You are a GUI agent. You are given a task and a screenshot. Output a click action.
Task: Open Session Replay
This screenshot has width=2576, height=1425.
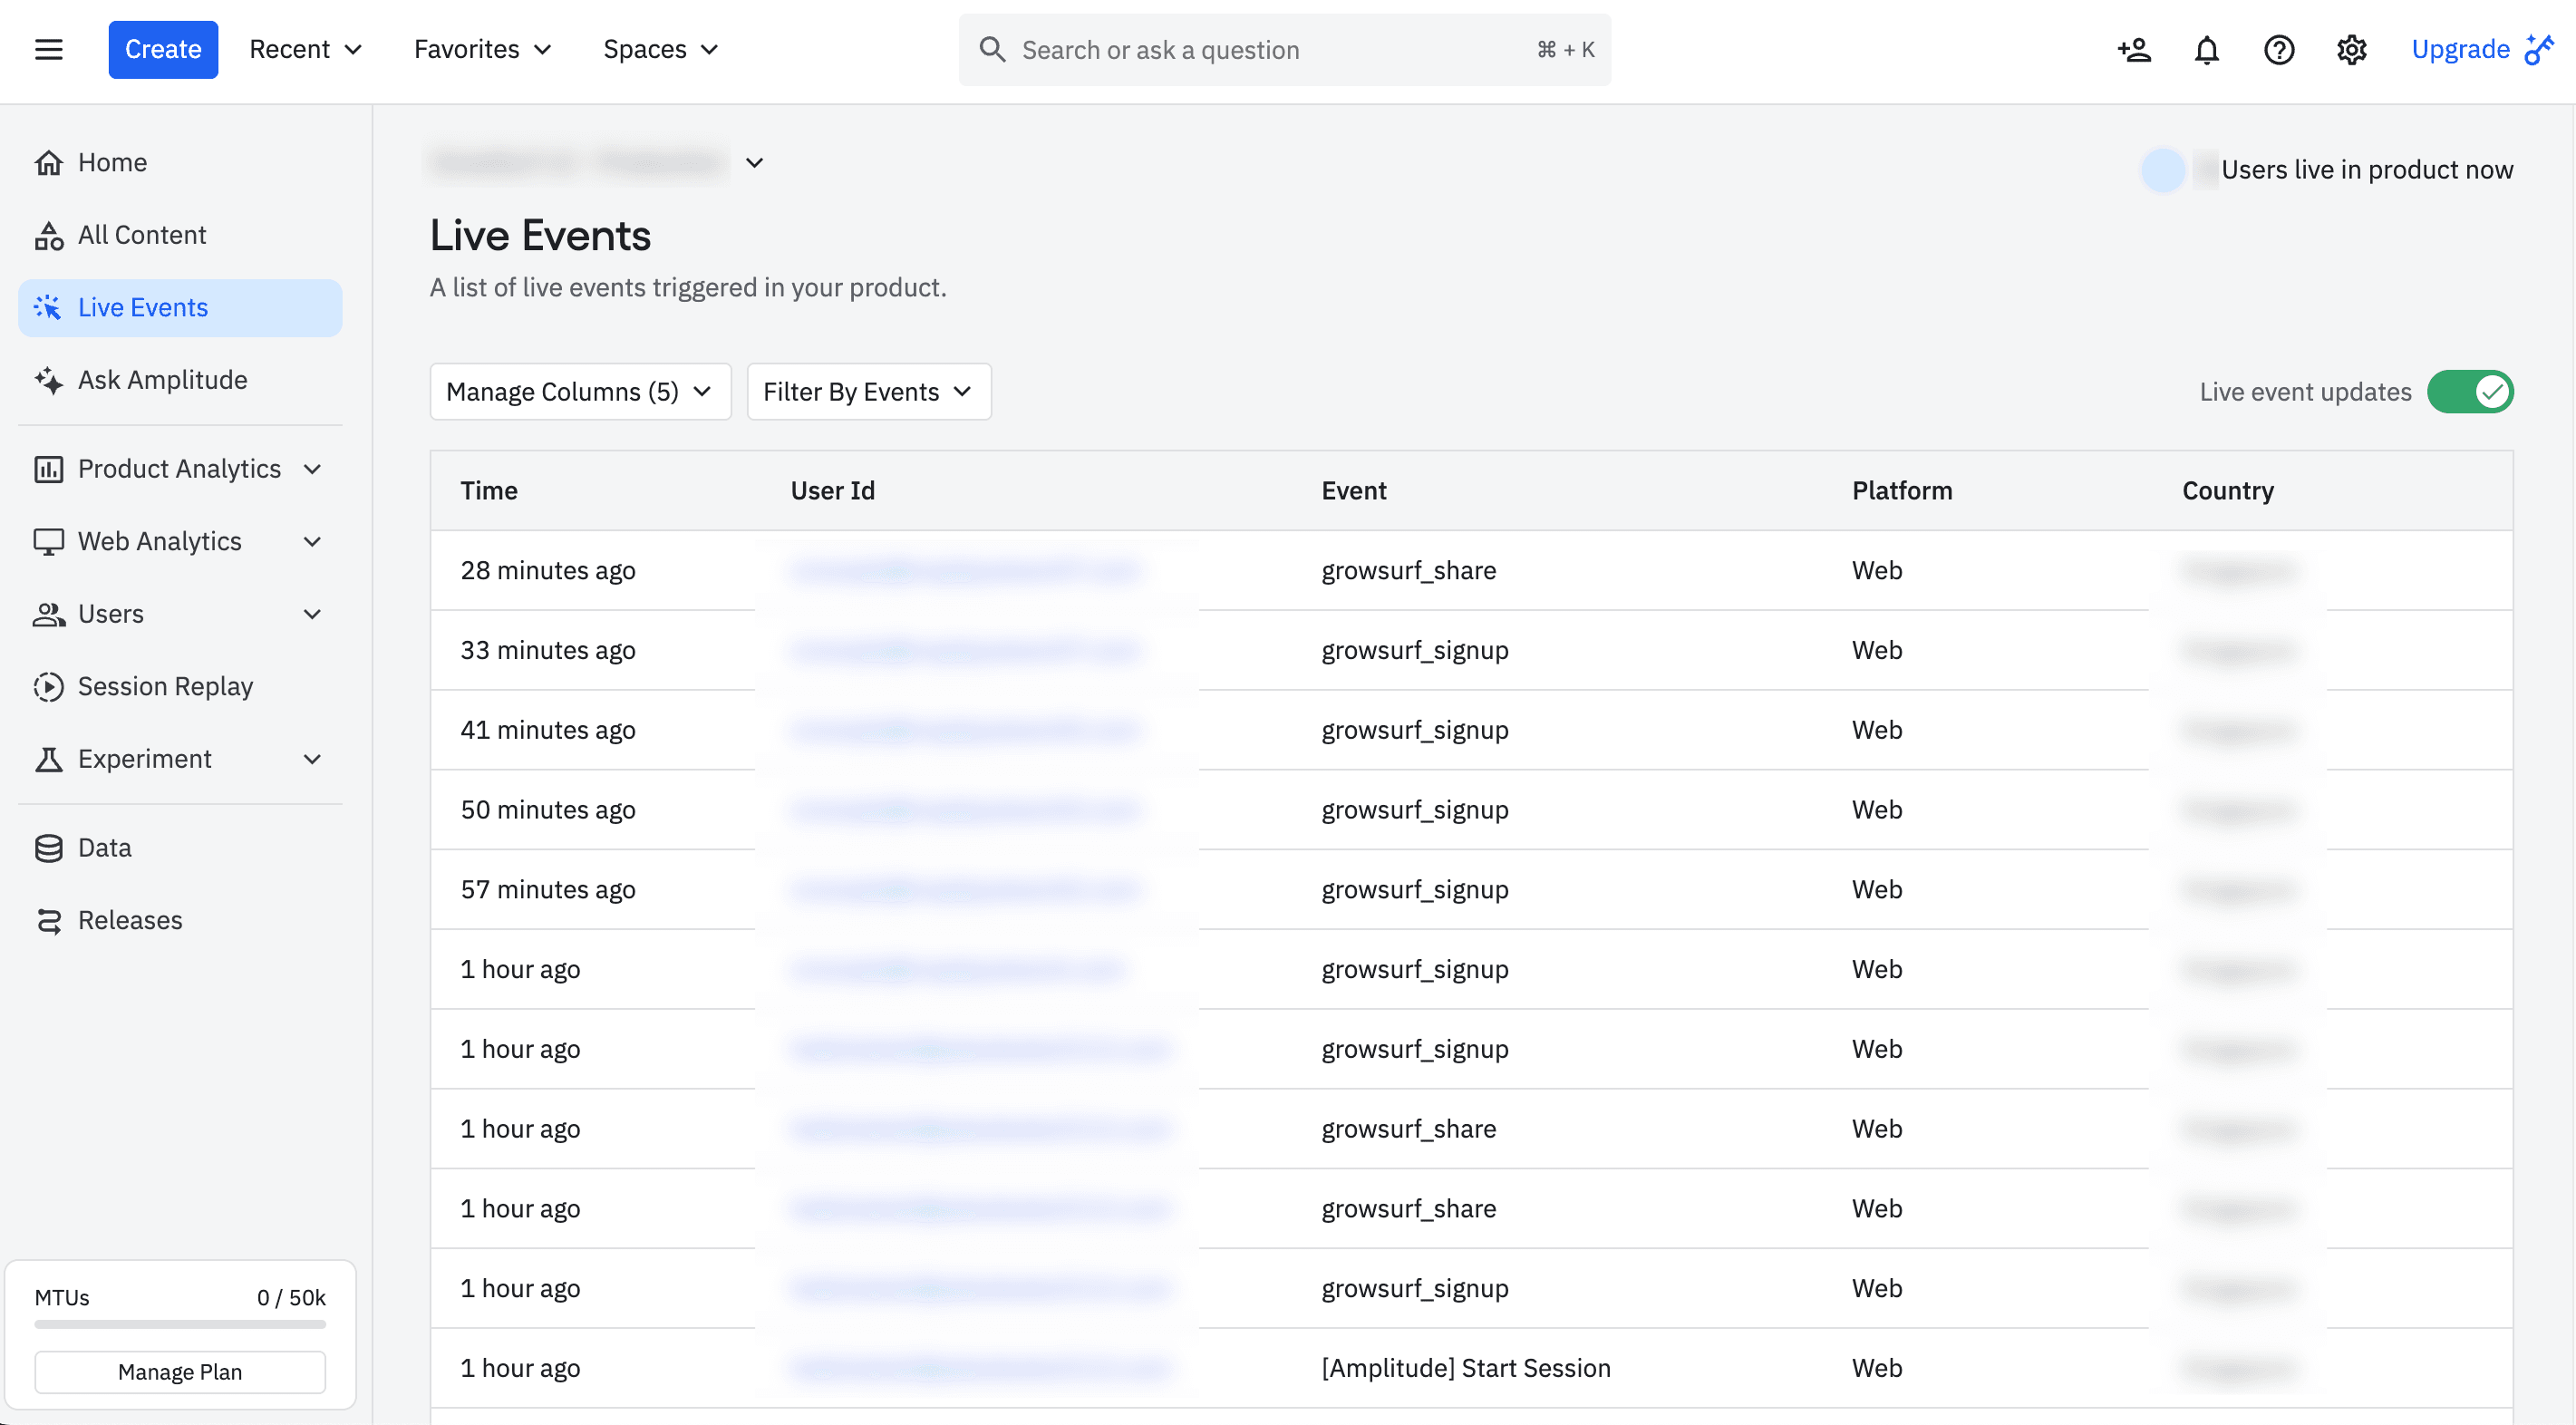click(x=166, y=686)
